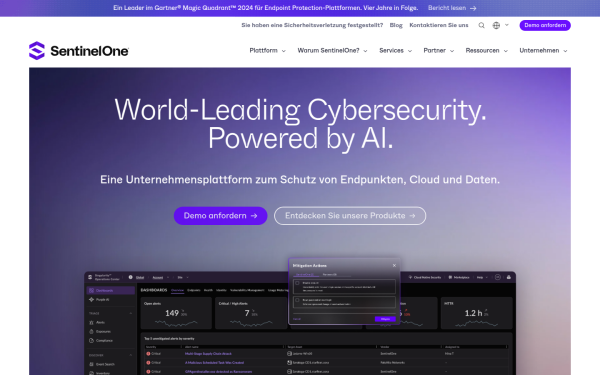Open the site search magnifier icon
This screenshot has height=375, width=600.
[481, 25]
